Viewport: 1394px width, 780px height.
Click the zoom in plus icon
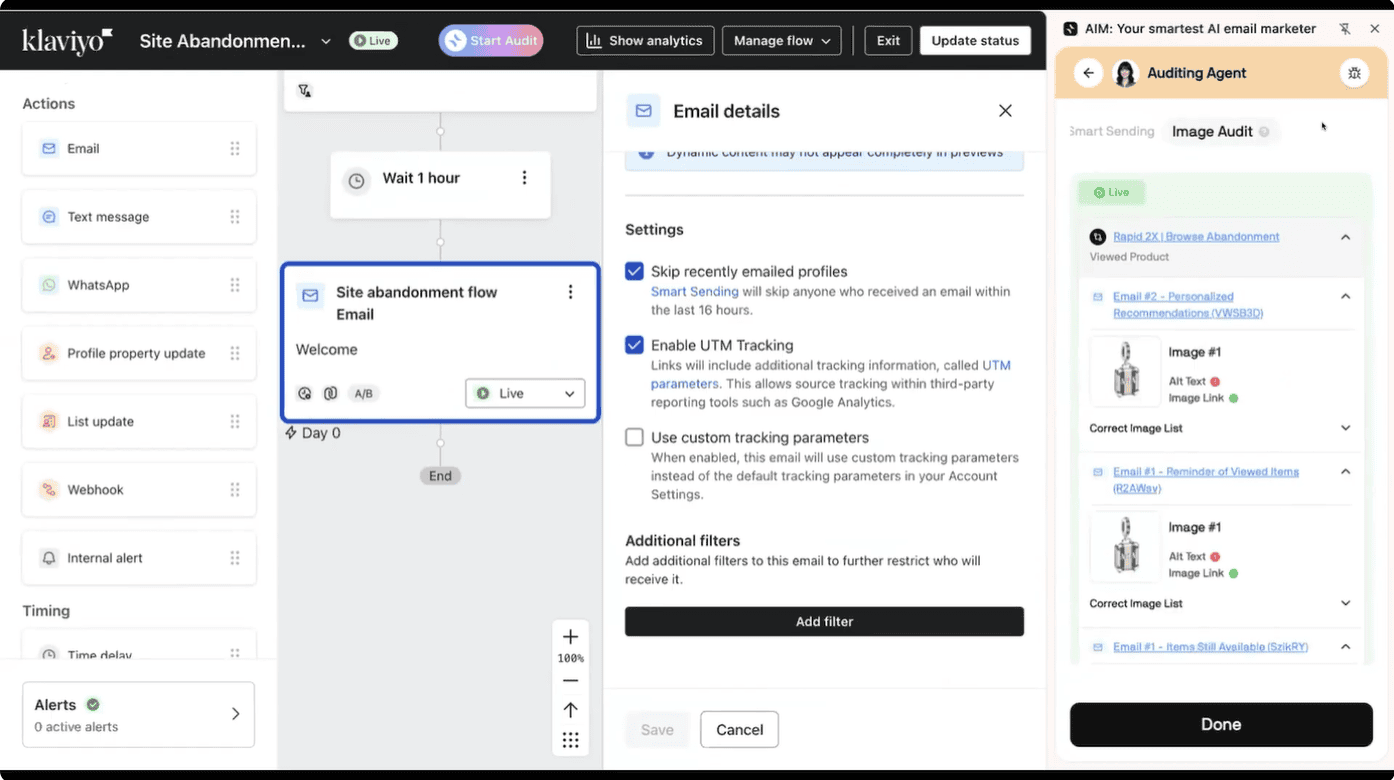570,637
